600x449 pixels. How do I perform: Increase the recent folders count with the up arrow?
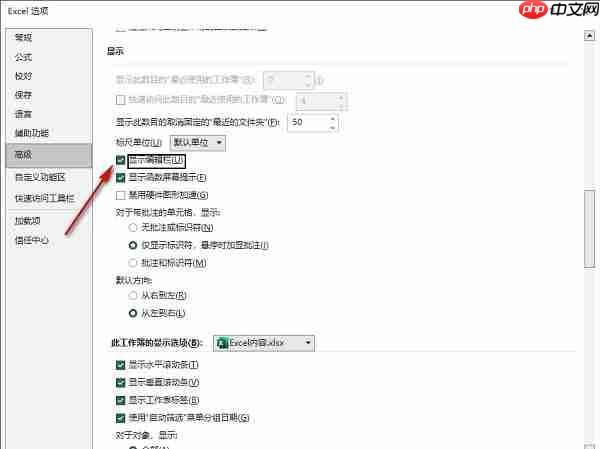(x=333, y=118)
